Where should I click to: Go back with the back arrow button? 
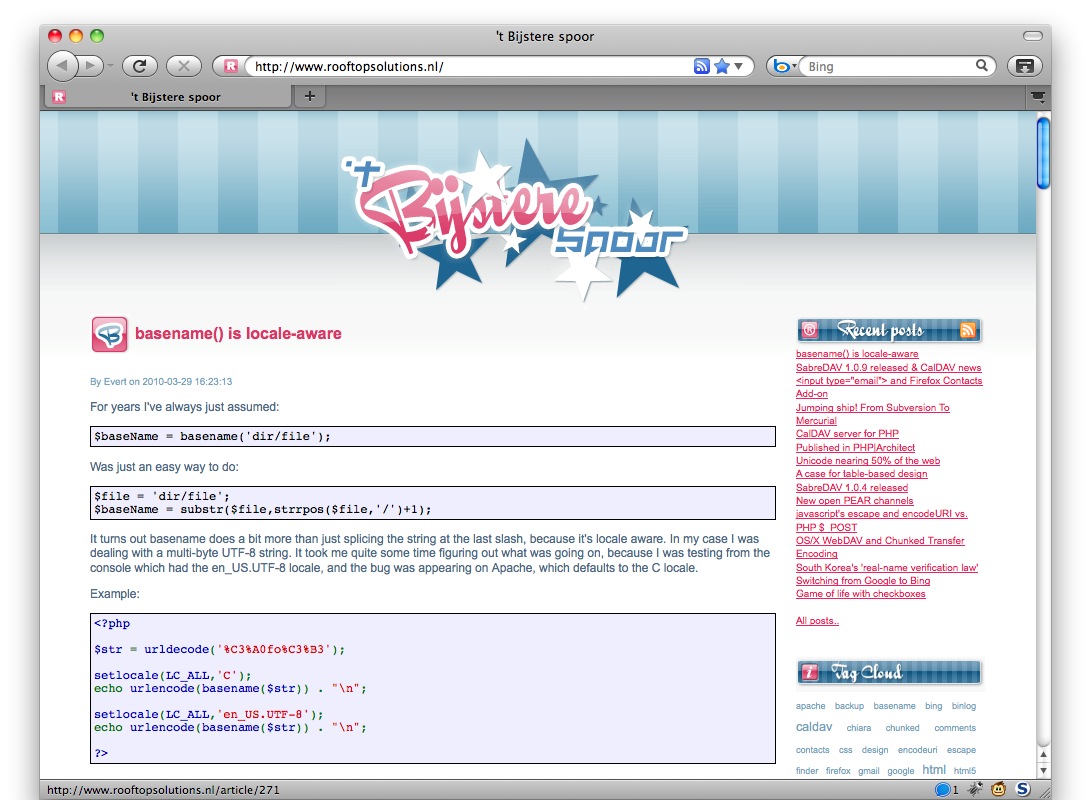pyautogui.click(x=62, y=66)
